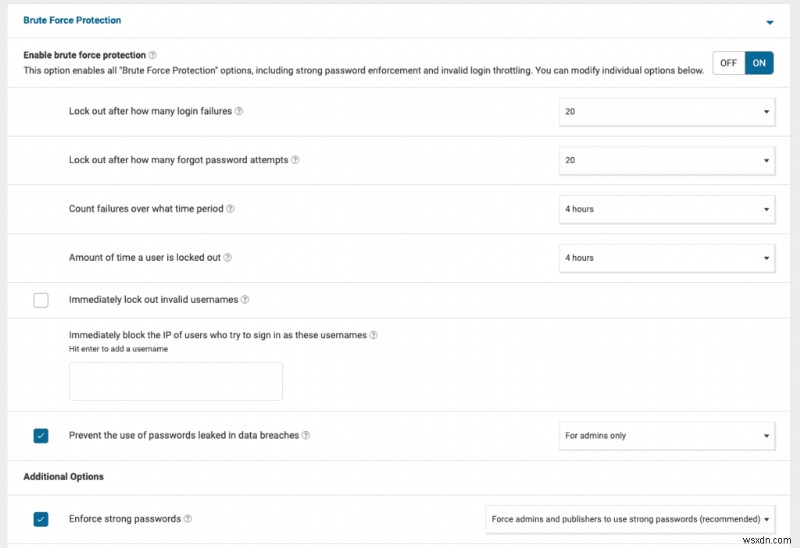Screen dimensions: 800x548
Task: Click help icon next to Enforce strong passwords
Action: 188,519
